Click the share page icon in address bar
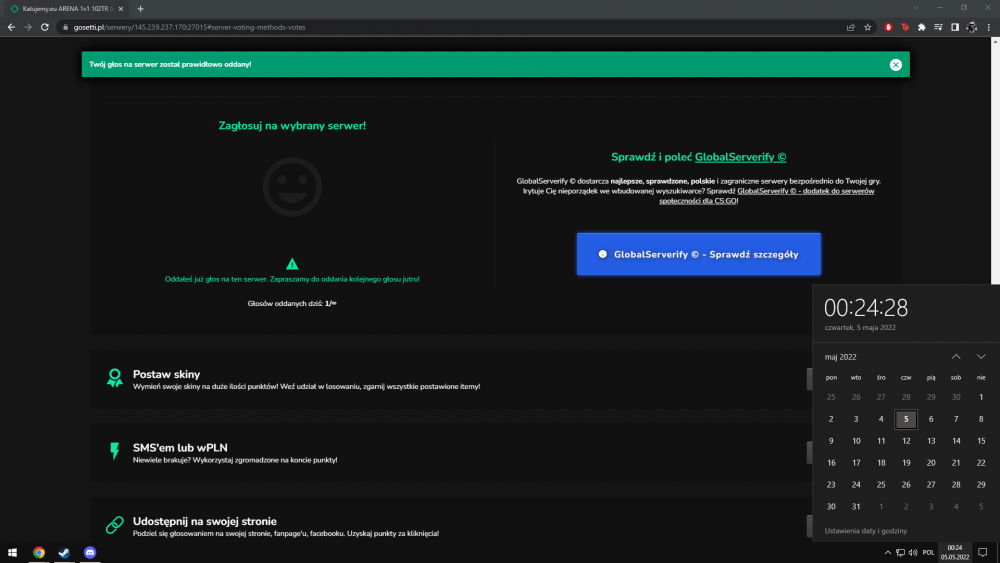1000x563 pixels. coord(851,27)
